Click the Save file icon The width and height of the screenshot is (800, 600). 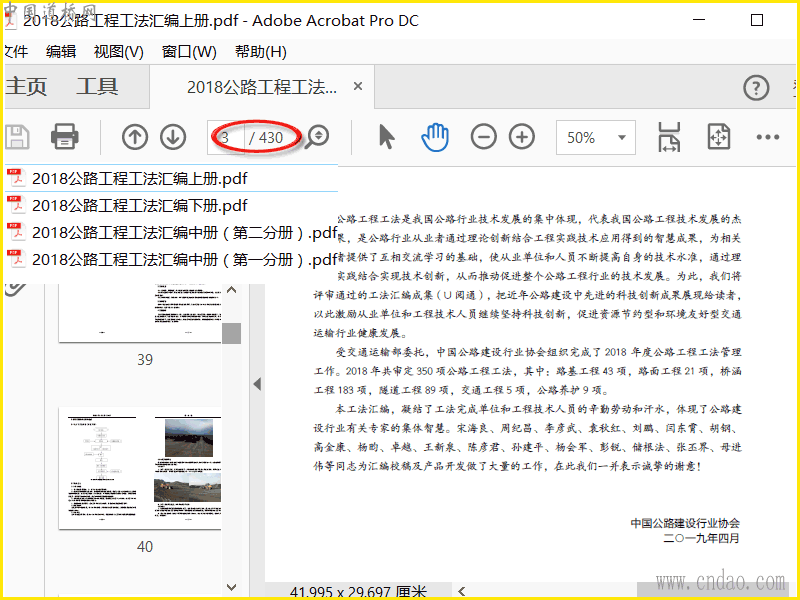[x=17, y=137]
